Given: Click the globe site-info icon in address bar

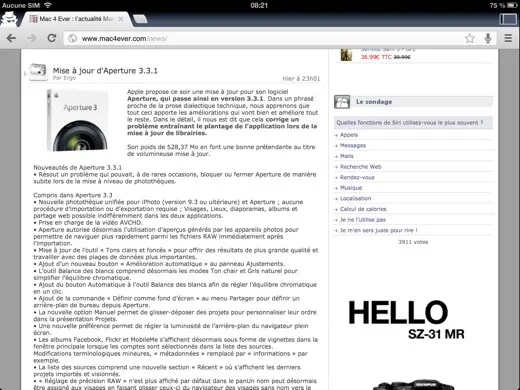Looking at the screenshot, I should (x=72, y=39).
